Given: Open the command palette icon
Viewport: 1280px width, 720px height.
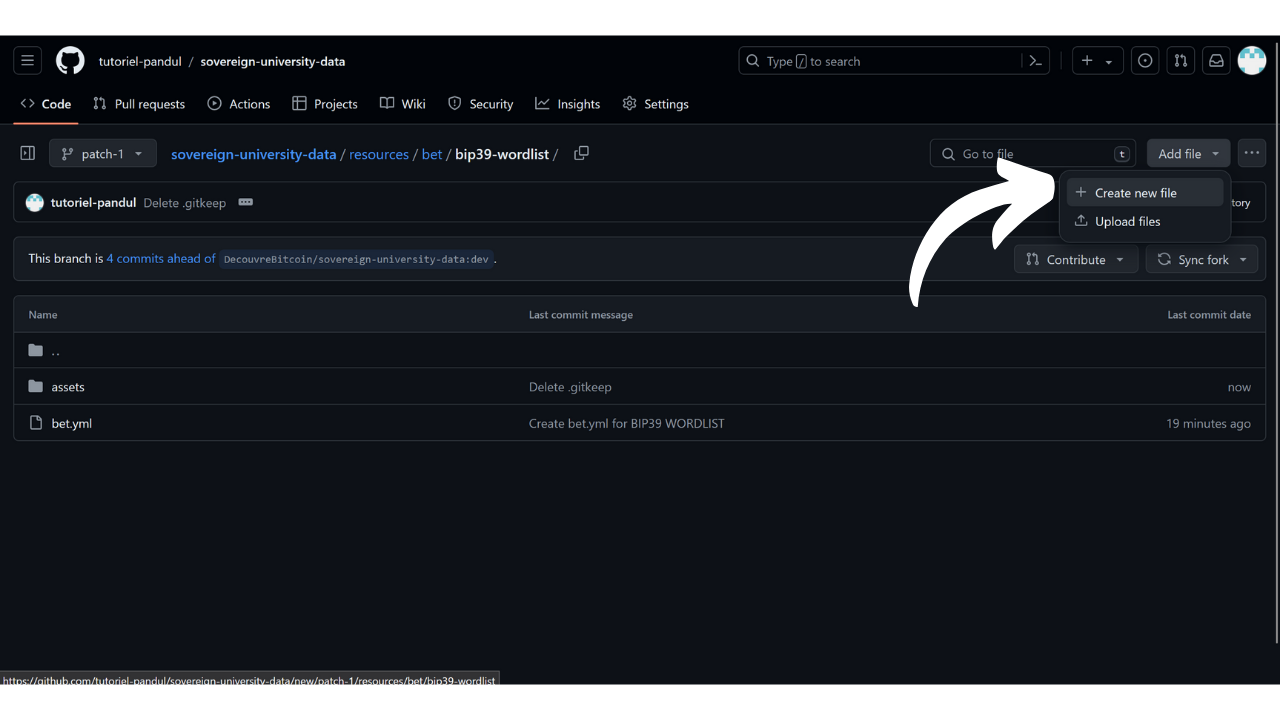Looking at the screenshot, I should pos(1036,61).
